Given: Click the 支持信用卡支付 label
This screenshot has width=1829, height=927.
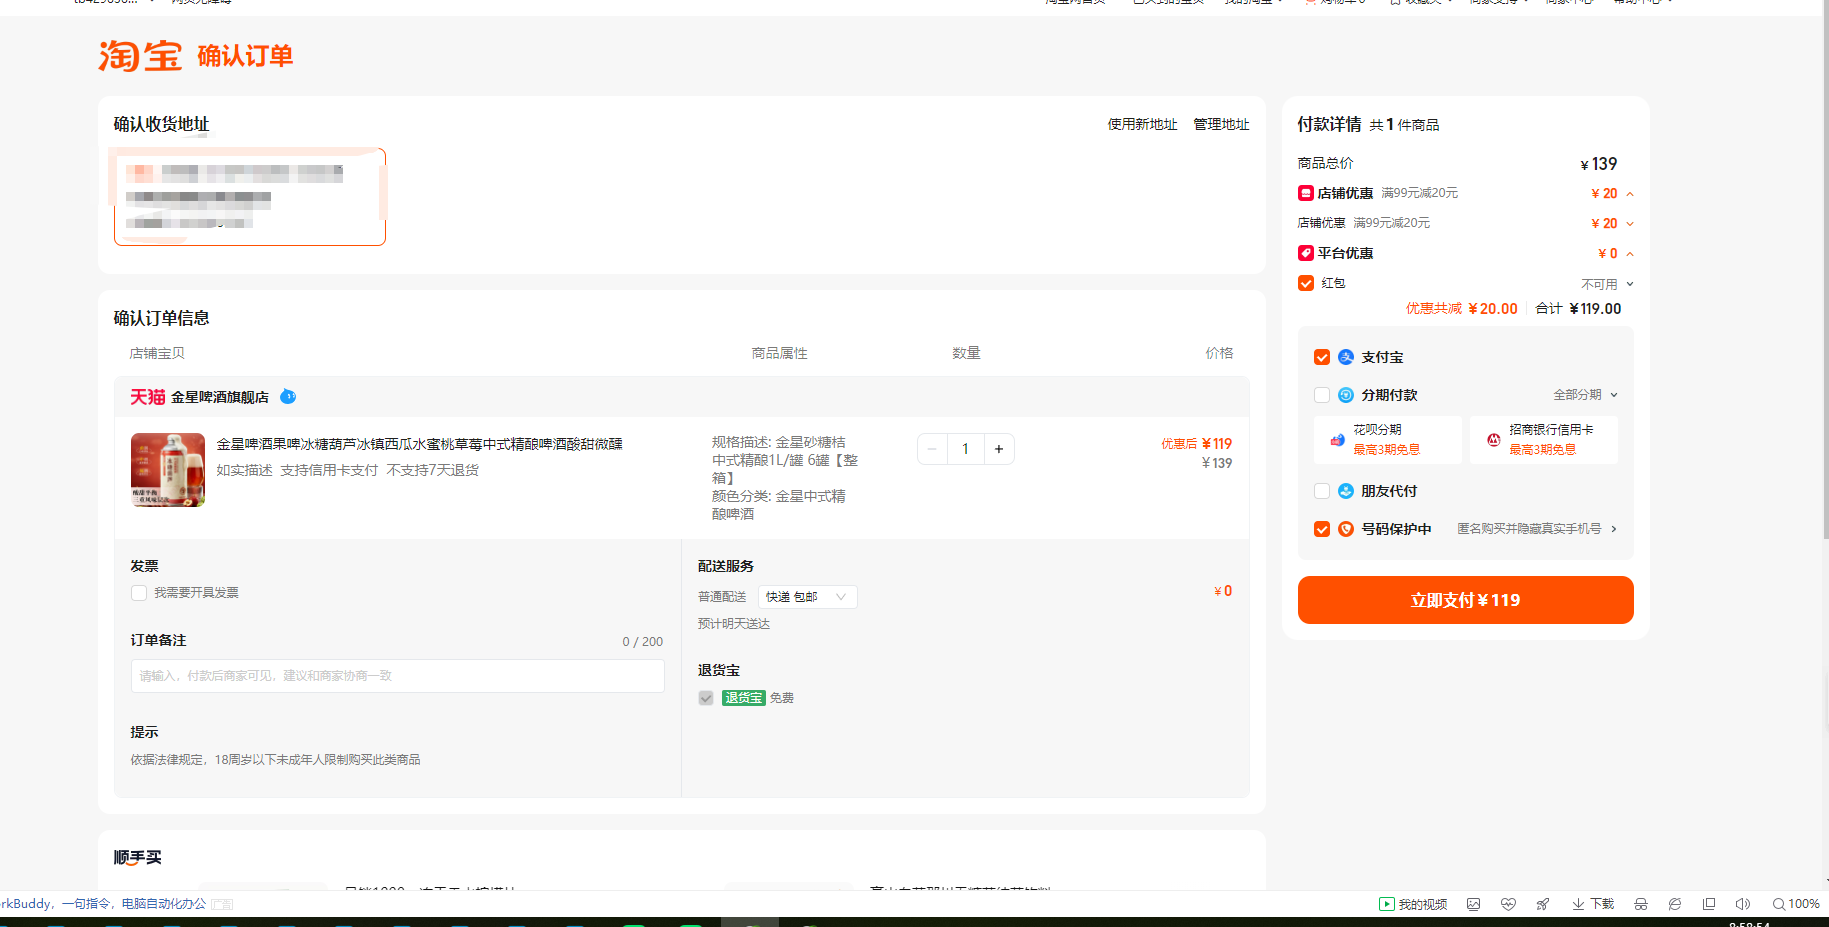Looking at the screenshot, I should [329, 470].
